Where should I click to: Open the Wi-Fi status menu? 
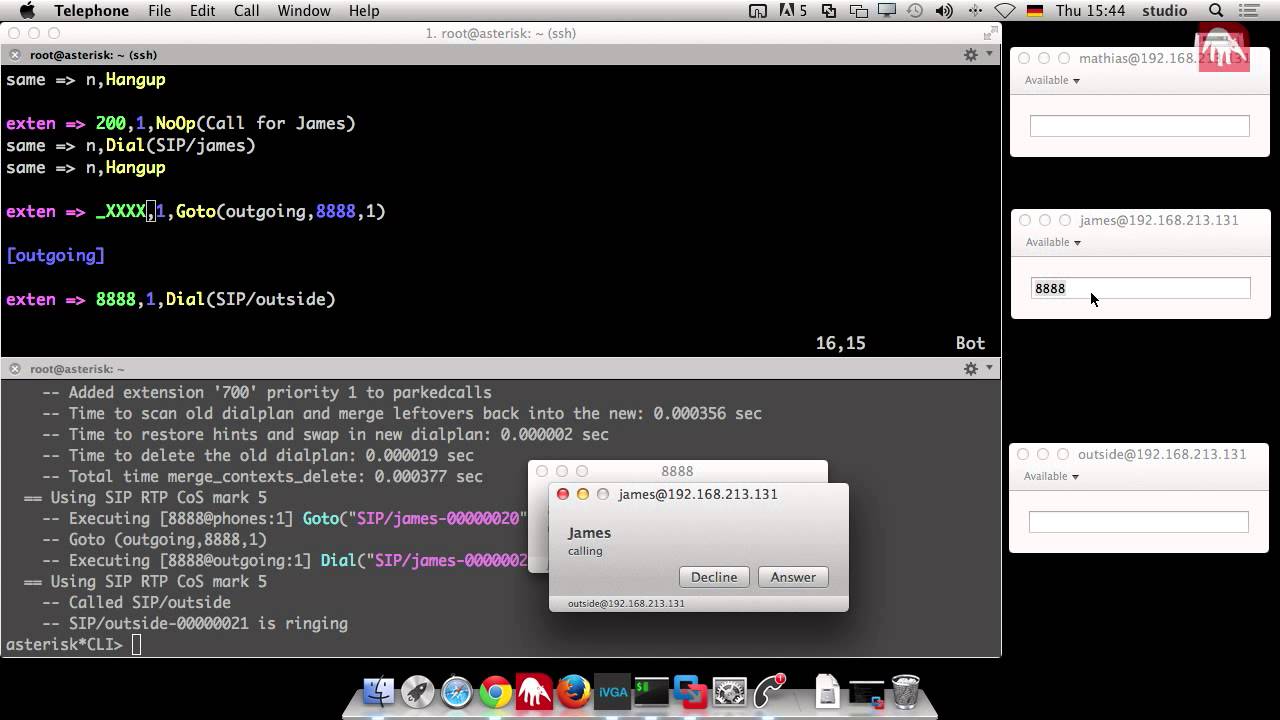1005,11
